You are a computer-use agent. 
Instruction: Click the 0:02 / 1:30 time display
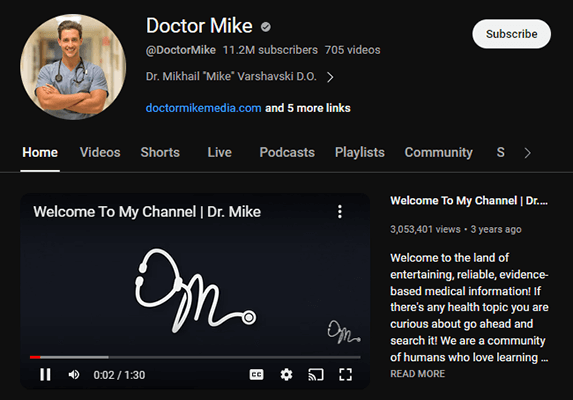point(119,375)
